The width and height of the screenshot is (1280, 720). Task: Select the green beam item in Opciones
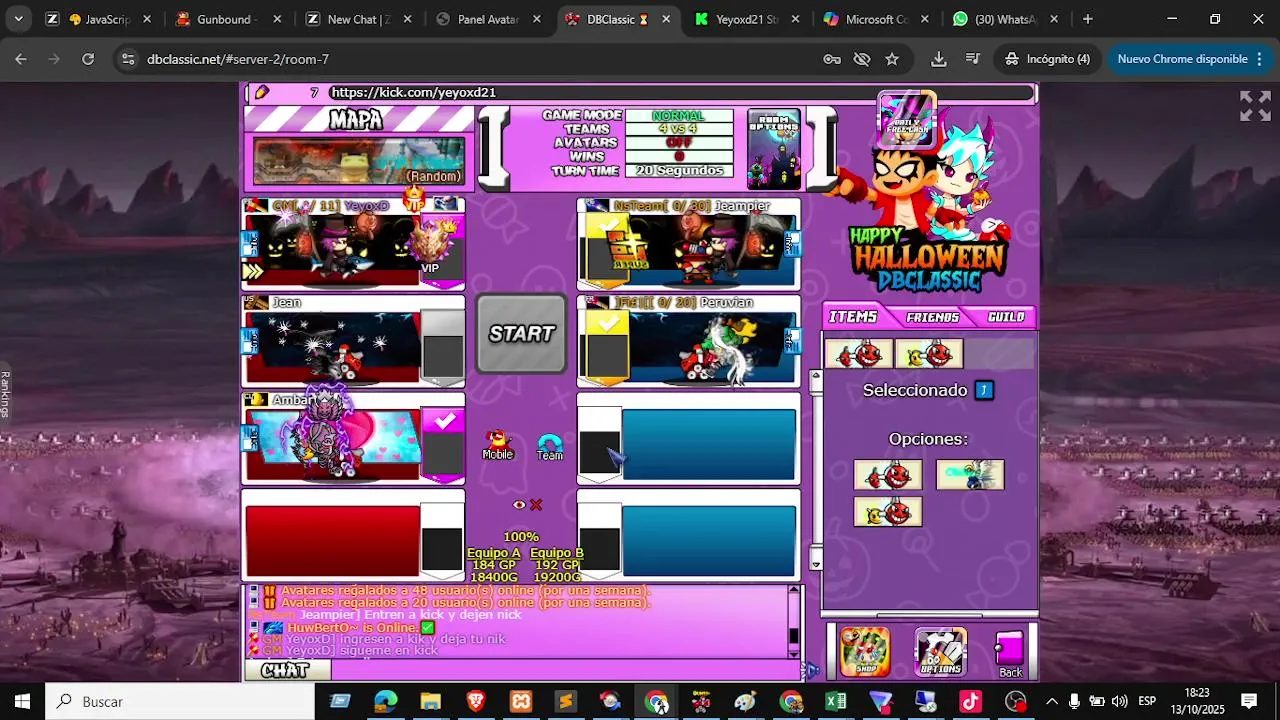pos(970,475)
